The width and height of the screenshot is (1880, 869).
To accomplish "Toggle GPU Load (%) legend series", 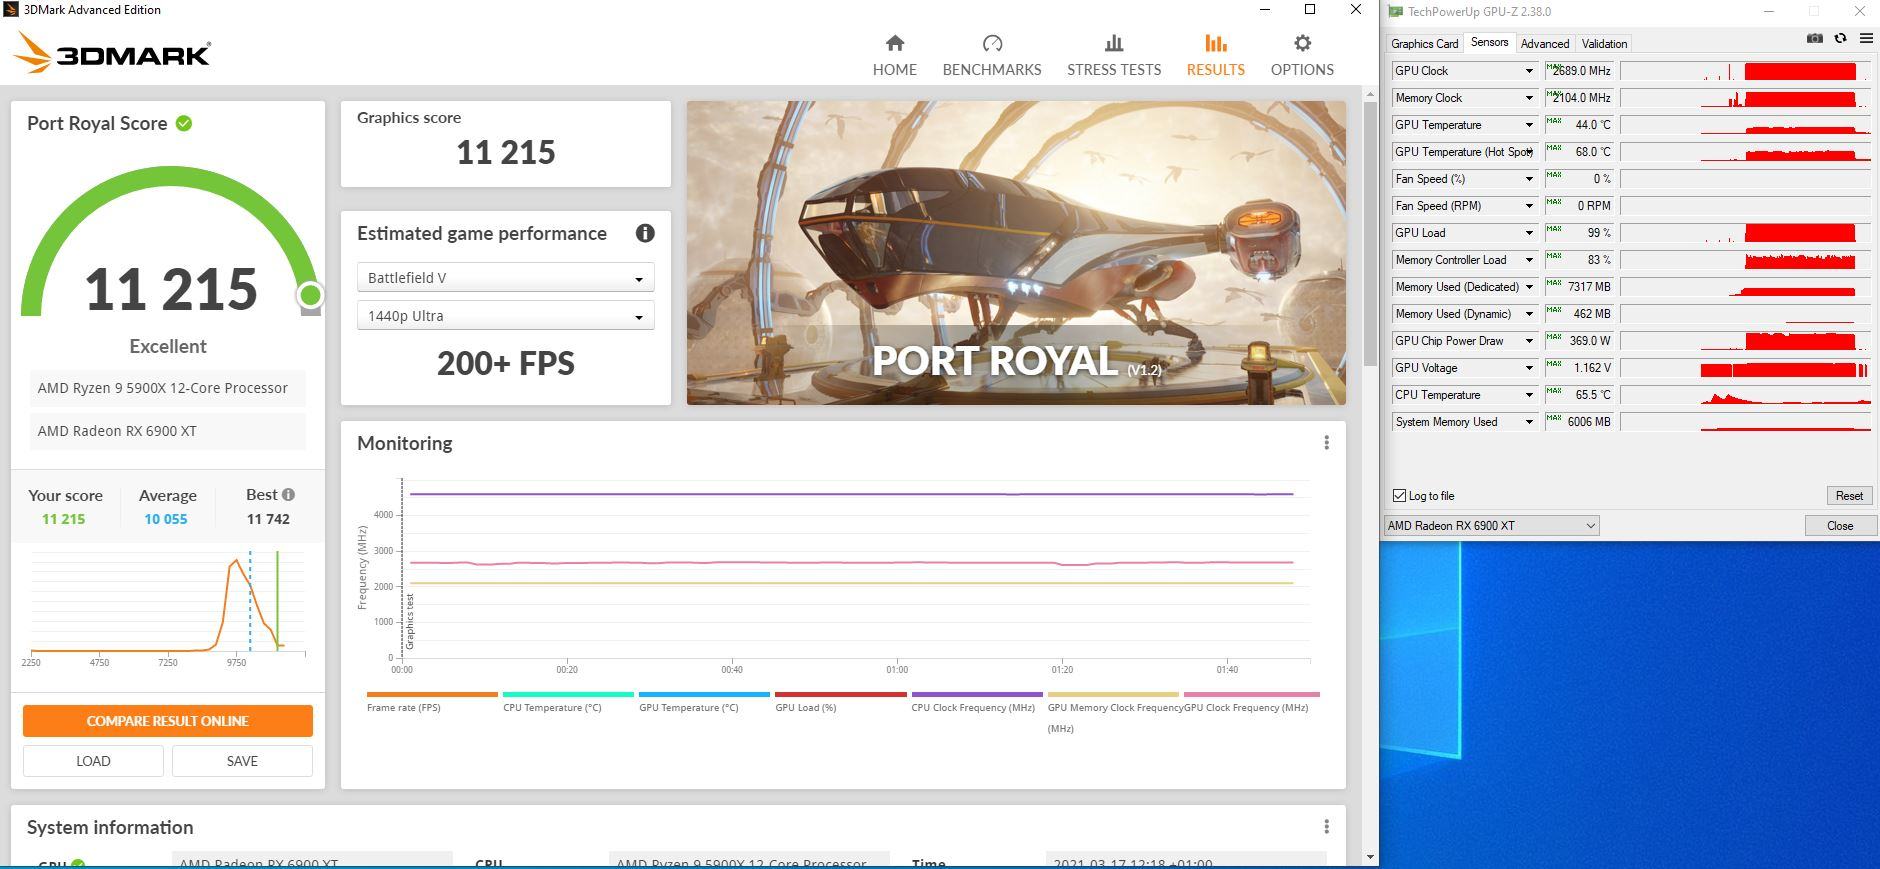I will (x=840, y=701).
